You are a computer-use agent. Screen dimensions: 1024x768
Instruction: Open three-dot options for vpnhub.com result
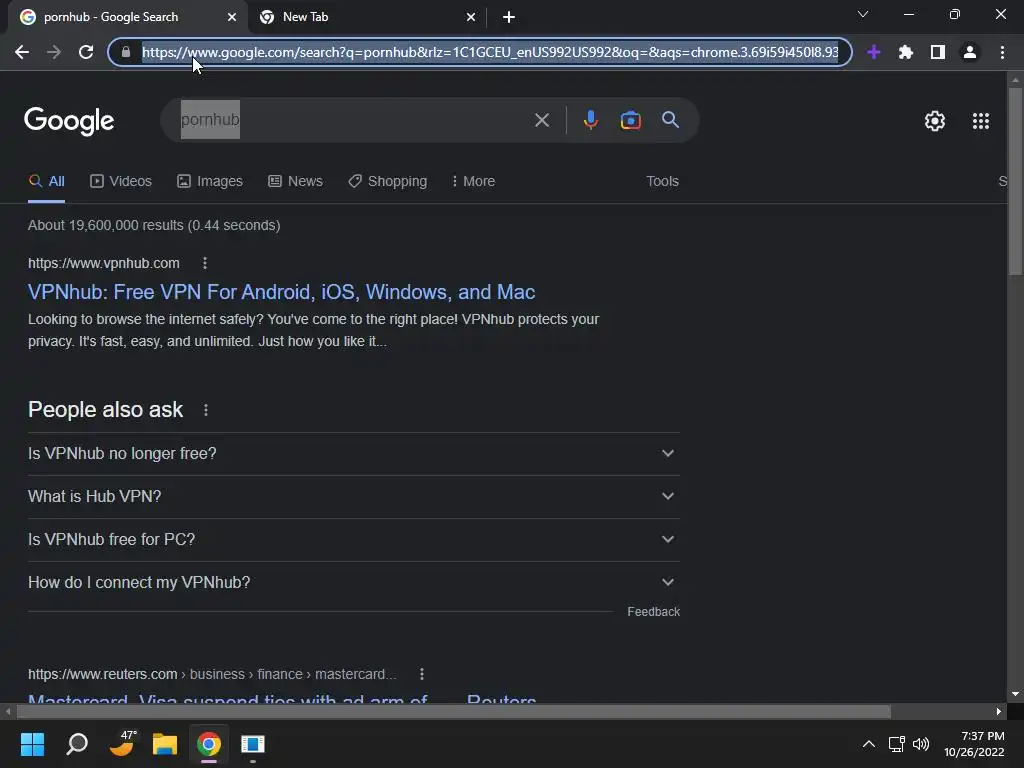pos(205,263)
